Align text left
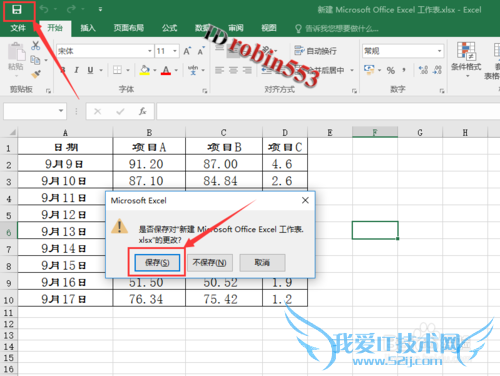Screen dimensions: 500x376 click(x=219, y=70)
